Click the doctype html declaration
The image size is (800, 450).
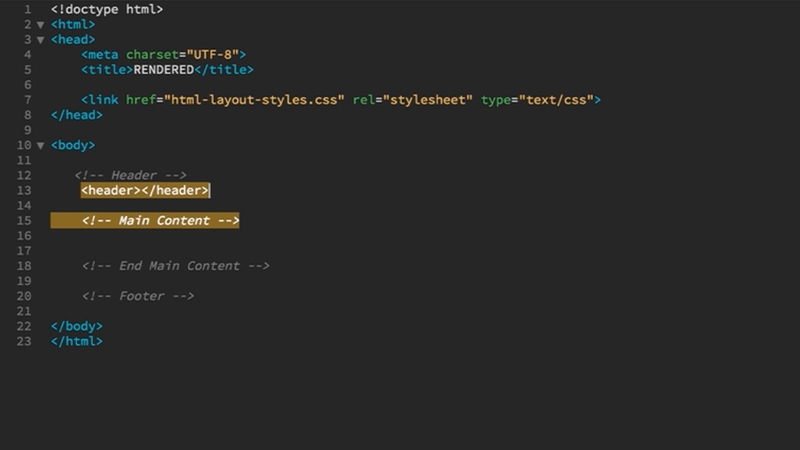point(107,9)
